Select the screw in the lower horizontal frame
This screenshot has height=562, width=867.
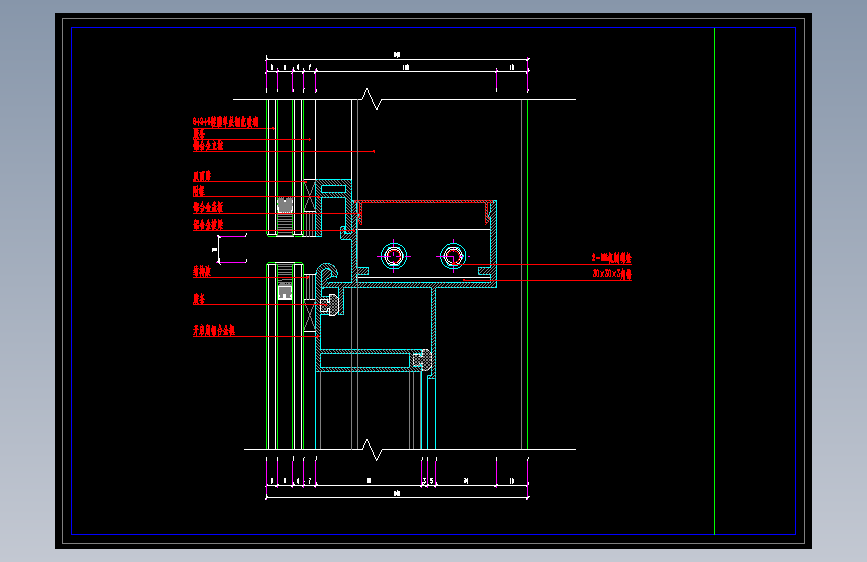[x=422, y=361]
